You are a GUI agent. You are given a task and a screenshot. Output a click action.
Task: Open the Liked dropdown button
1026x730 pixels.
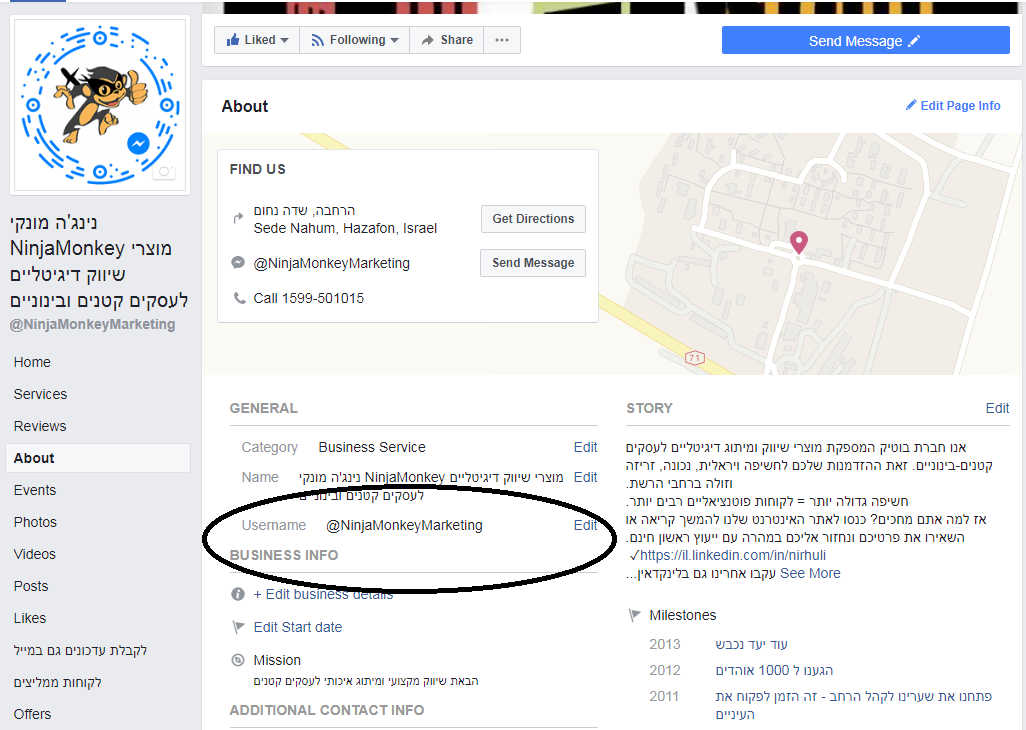click(x=257, y=40)
